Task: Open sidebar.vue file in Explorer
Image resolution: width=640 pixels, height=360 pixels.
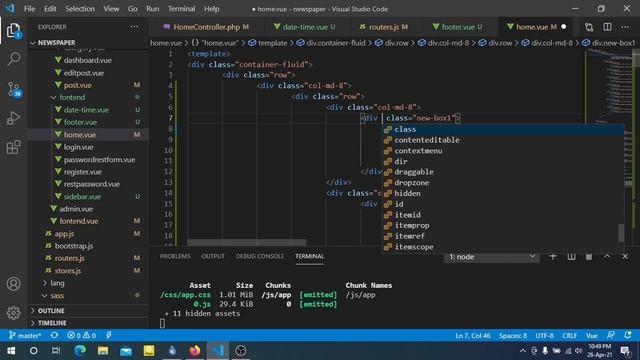Action: pos(82,197)
